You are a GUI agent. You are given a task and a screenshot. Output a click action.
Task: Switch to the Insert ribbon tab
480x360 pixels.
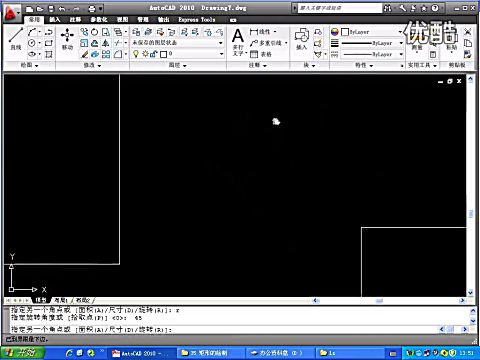(55, 20)
